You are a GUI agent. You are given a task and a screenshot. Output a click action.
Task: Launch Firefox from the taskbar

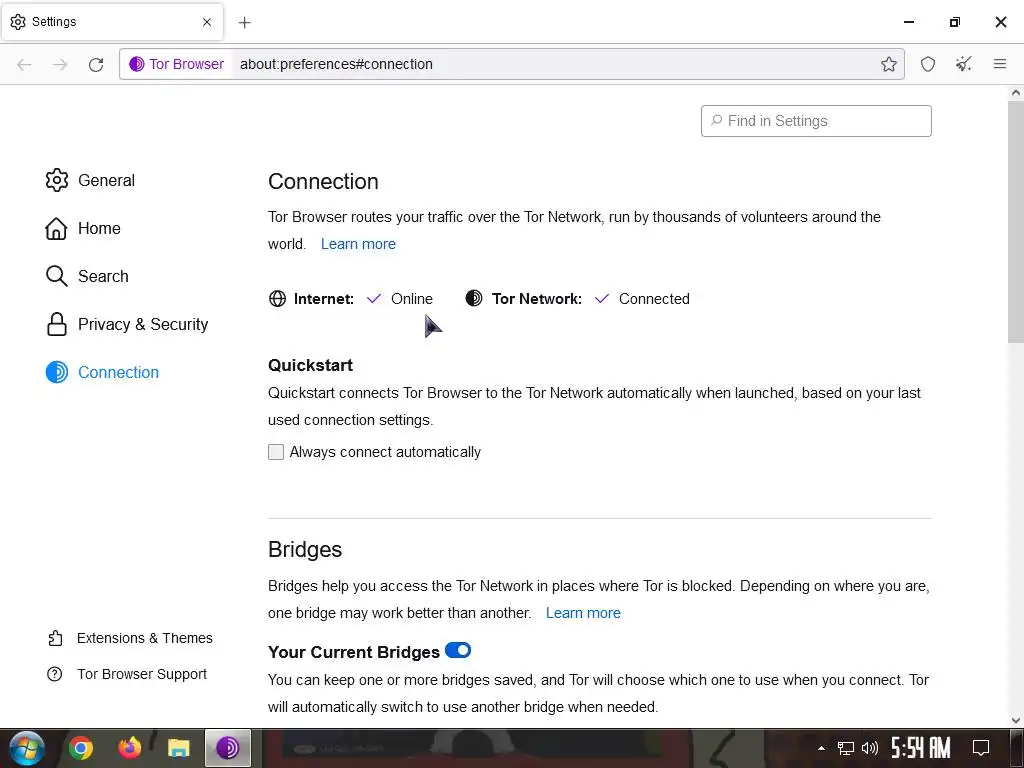click(130, 748)
